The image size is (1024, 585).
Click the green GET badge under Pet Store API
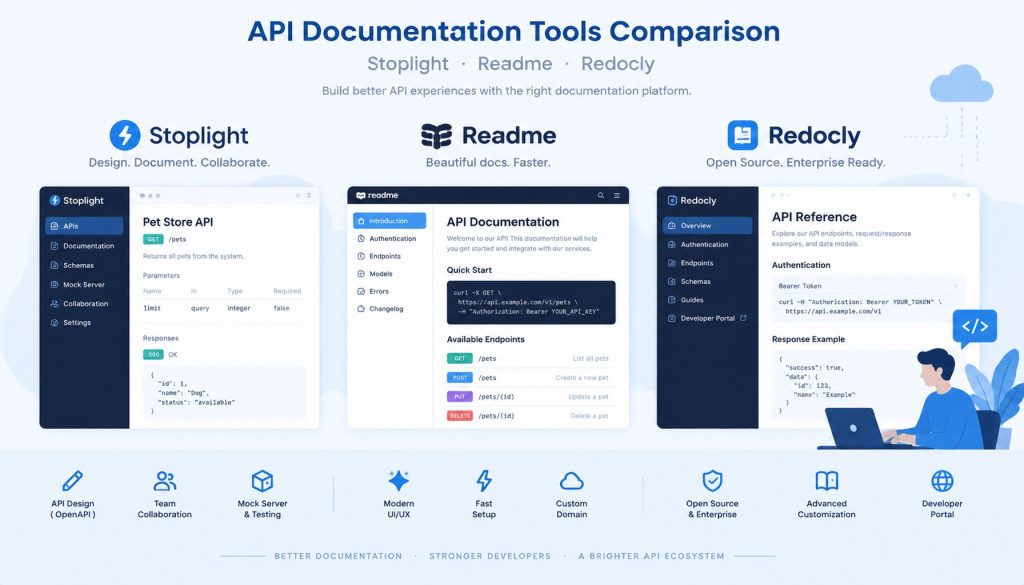[153, 240]
